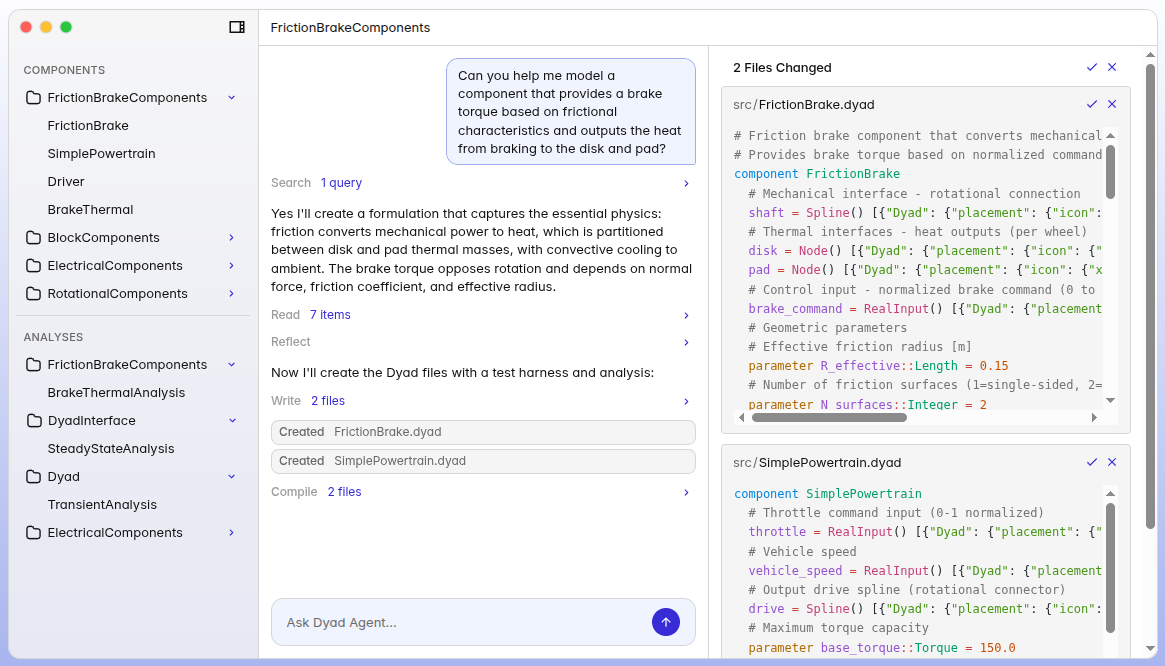Click the DyadInterface folder icon

33,421
